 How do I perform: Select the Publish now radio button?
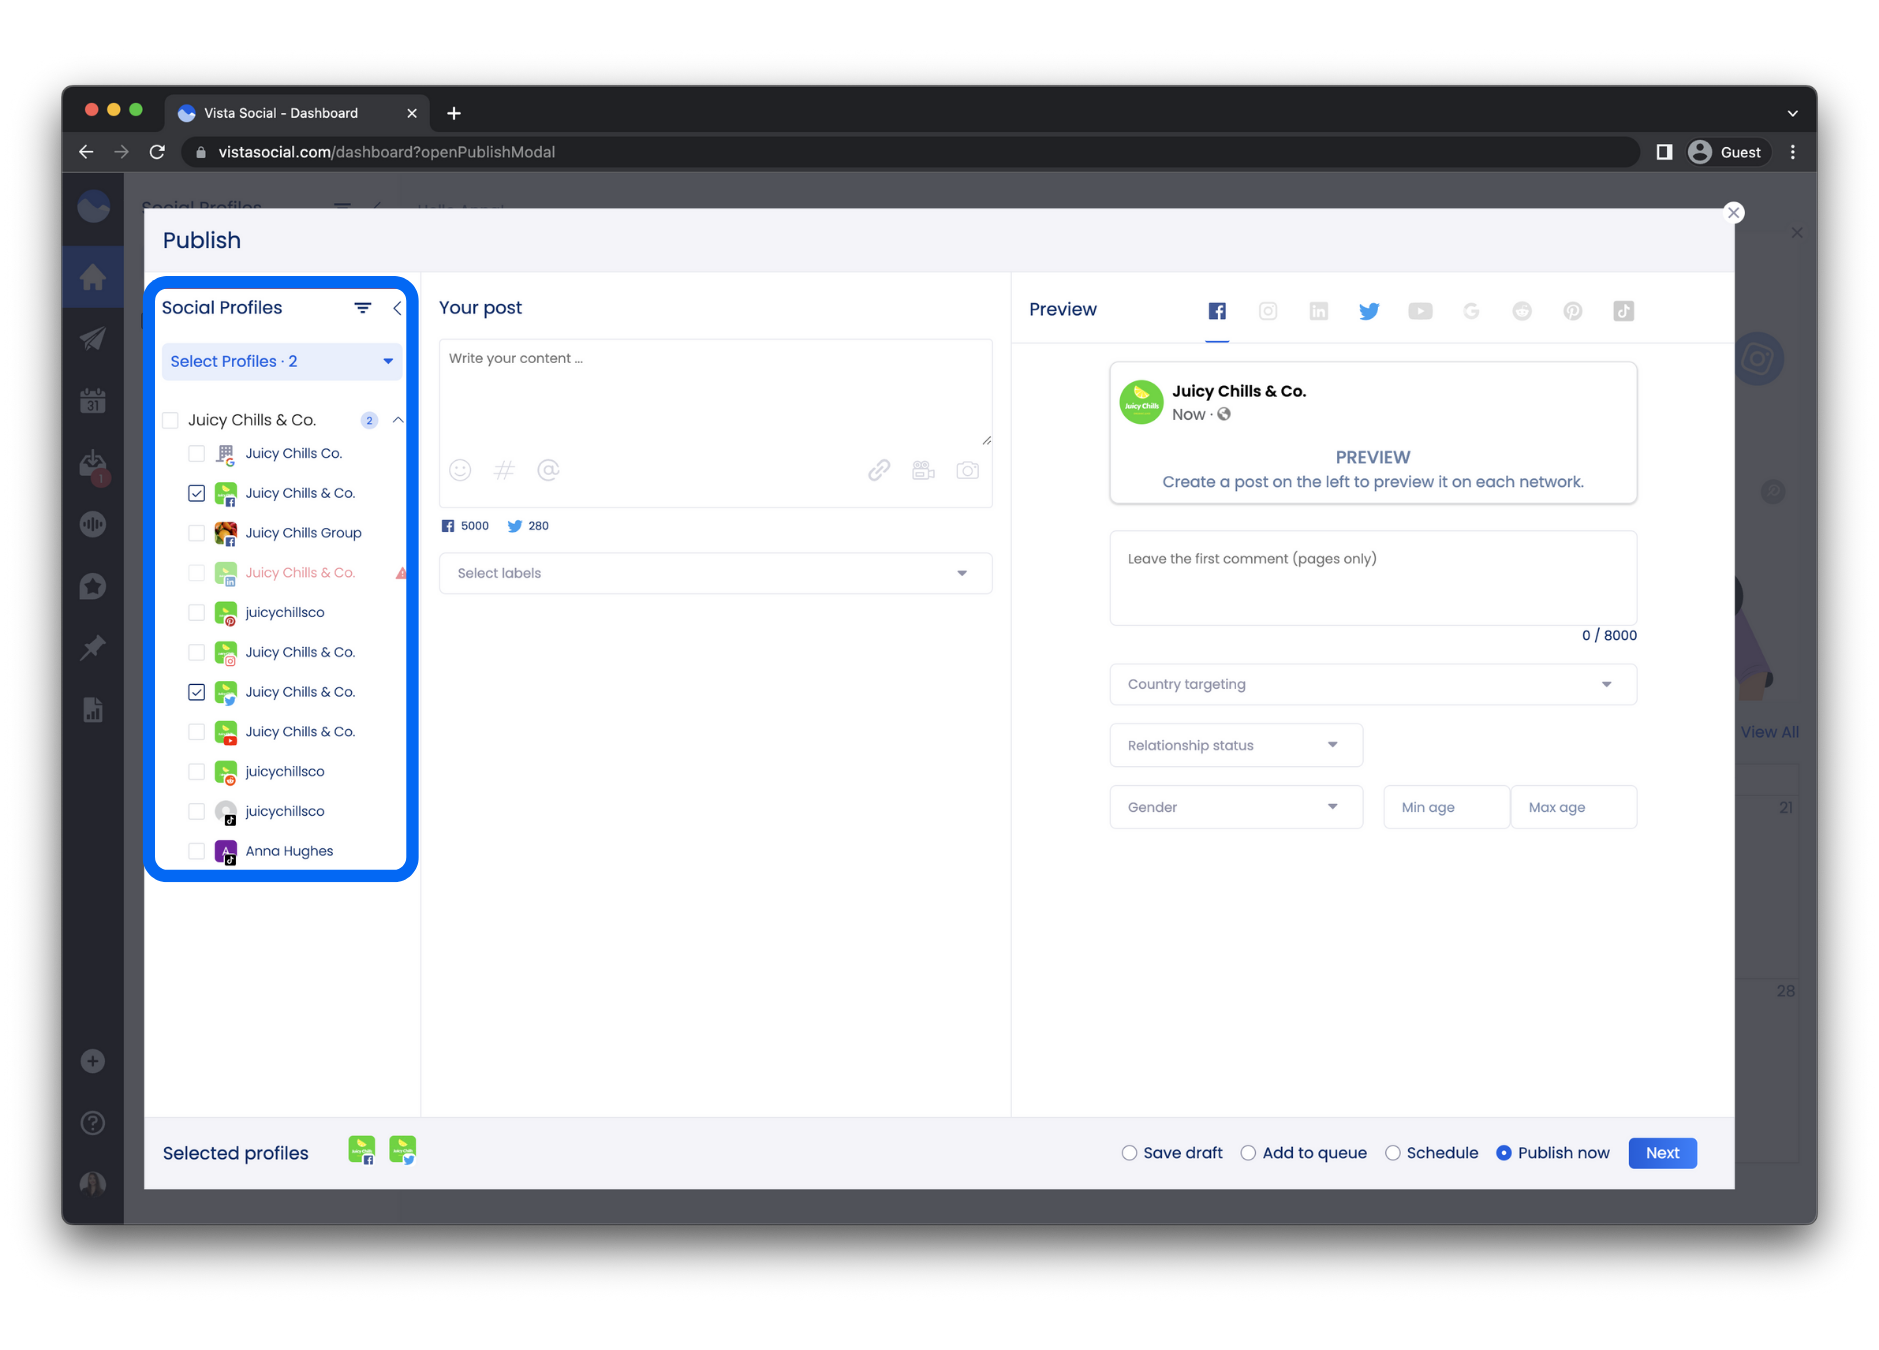pyautogui.click(x=1504, y=1153)
